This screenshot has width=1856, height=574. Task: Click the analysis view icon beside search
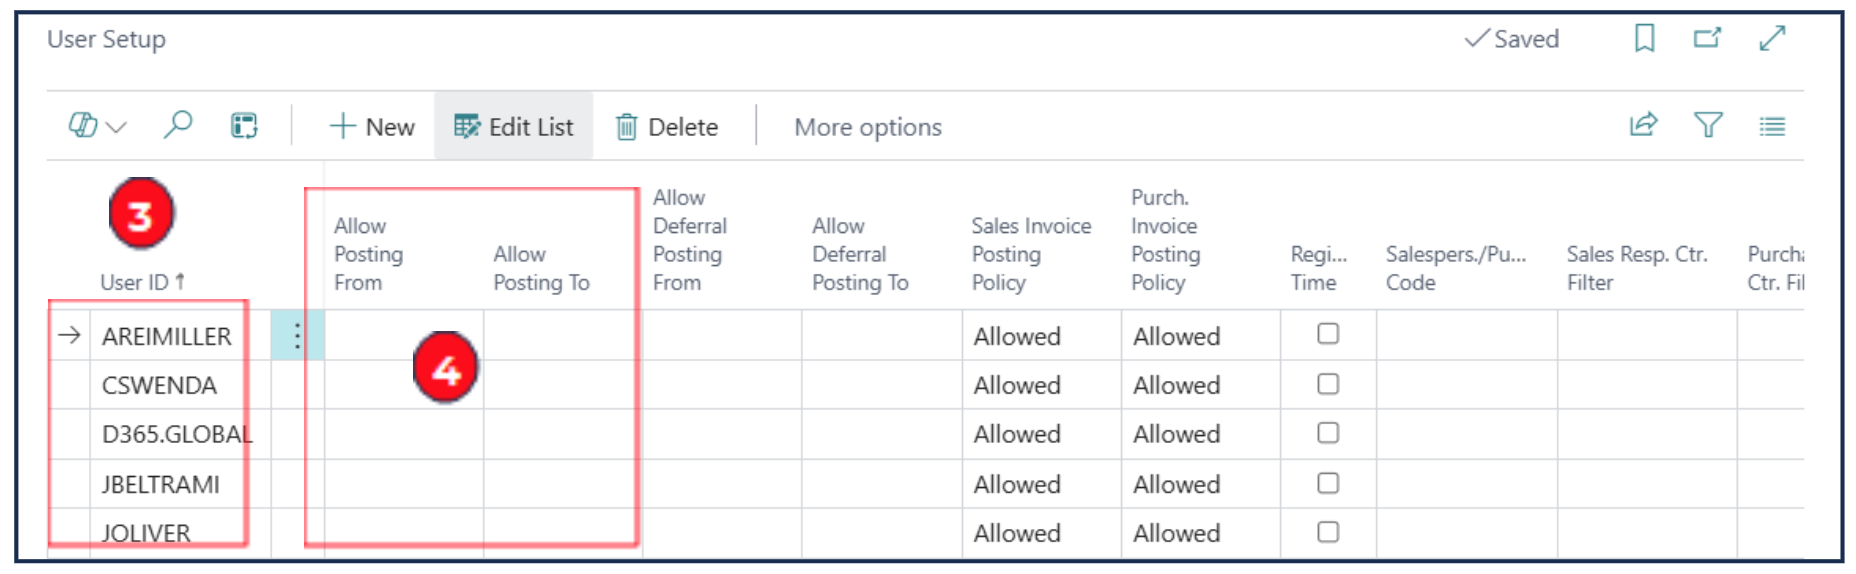[x=244, y=126]
